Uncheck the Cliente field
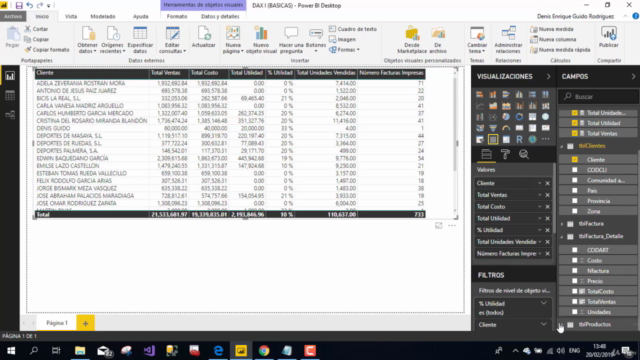Screen dimensions: 640x360 pos(575,160)
